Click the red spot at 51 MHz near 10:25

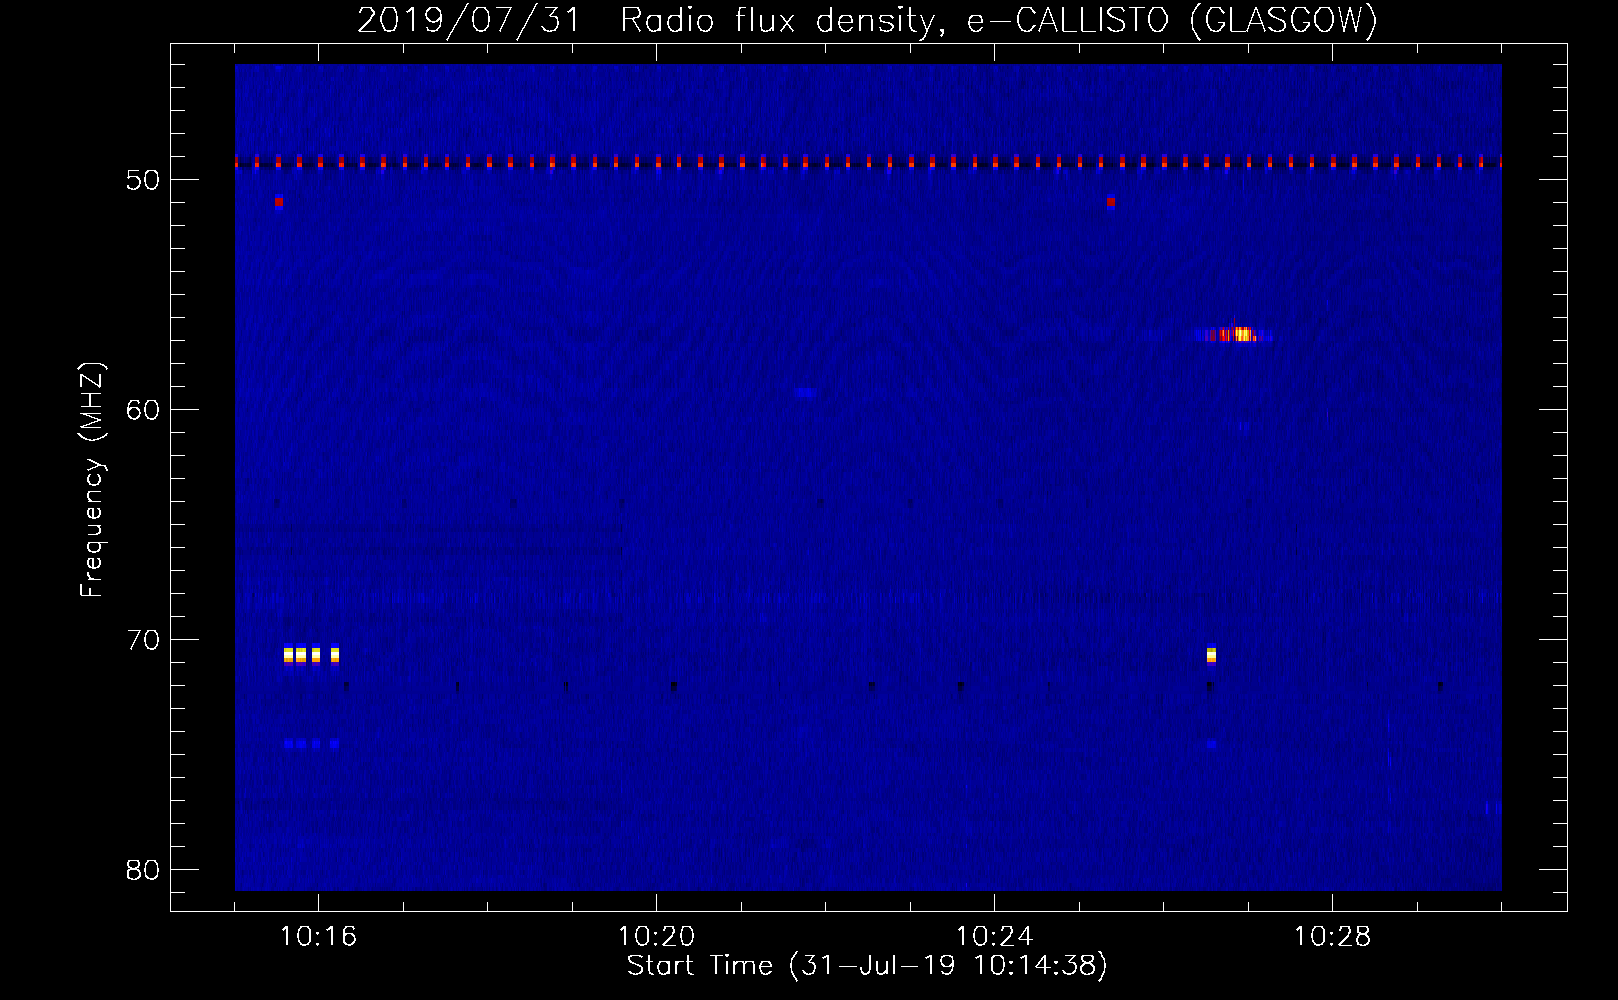click(1111, 202)
